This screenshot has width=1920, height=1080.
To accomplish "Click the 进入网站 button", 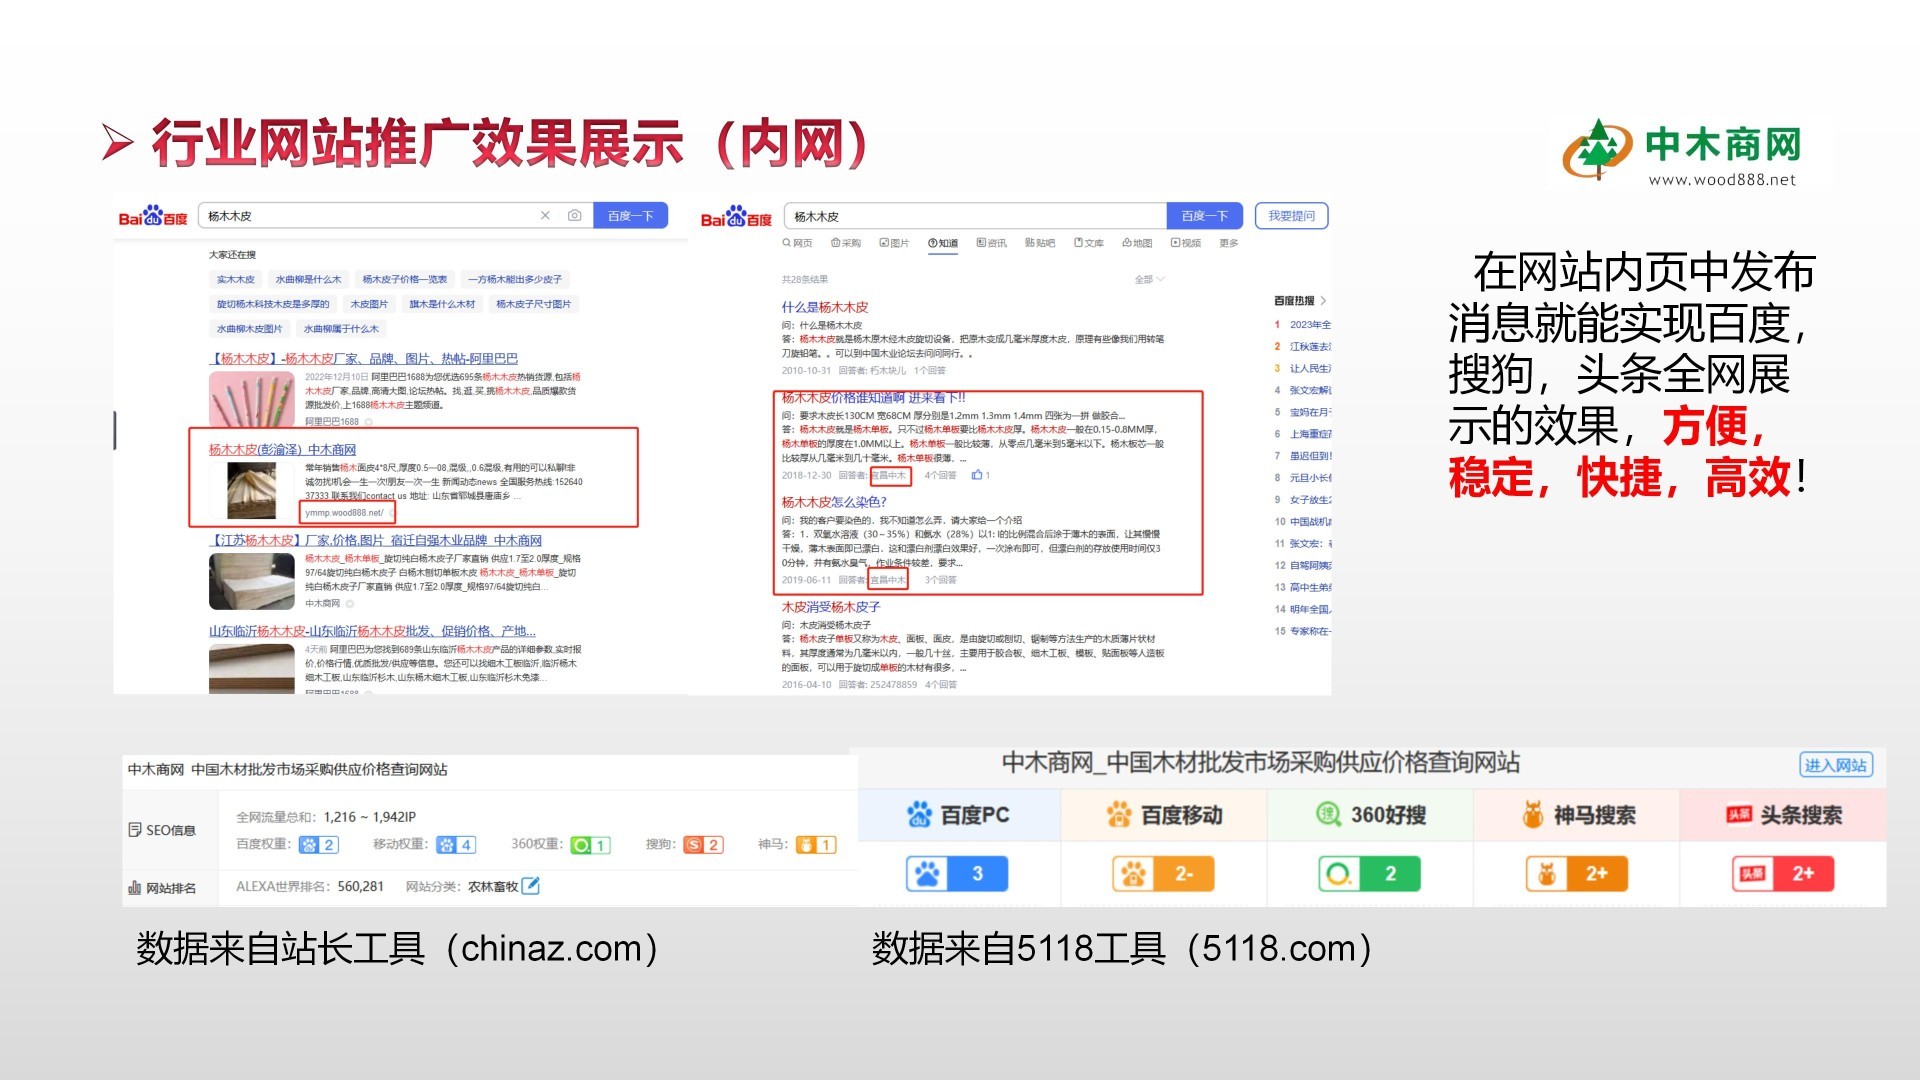I will pyautogui.click(x=1836, y=765).
